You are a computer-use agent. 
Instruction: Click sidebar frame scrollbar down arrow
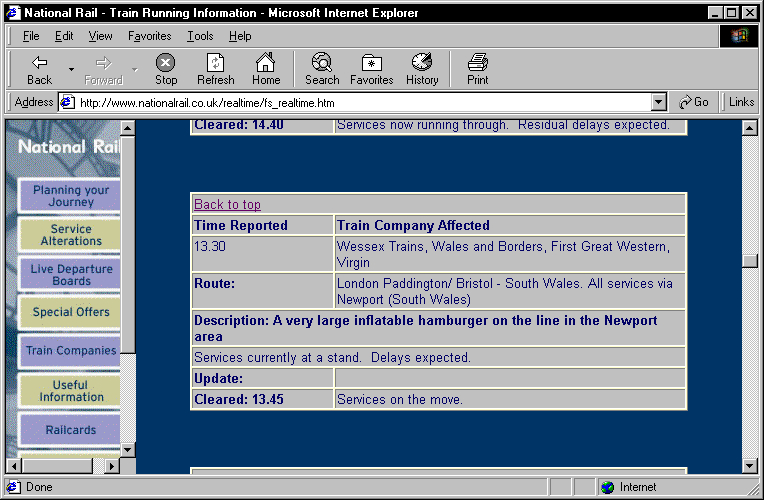(x=128, y=449)
